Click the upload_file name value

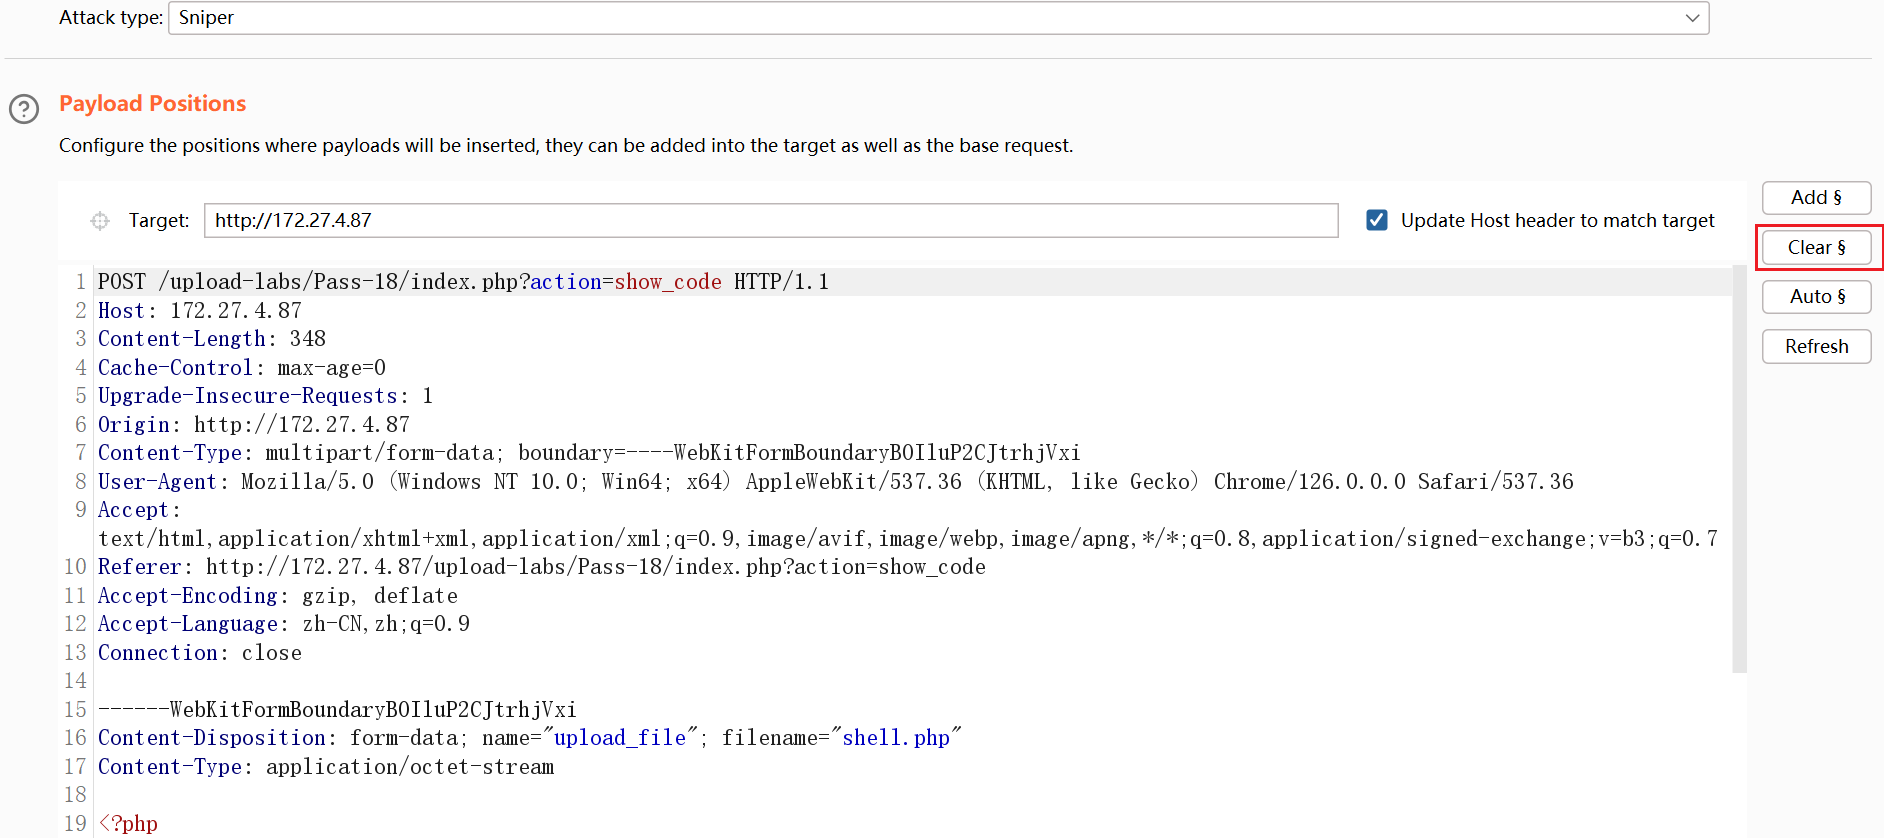[620, 738]
